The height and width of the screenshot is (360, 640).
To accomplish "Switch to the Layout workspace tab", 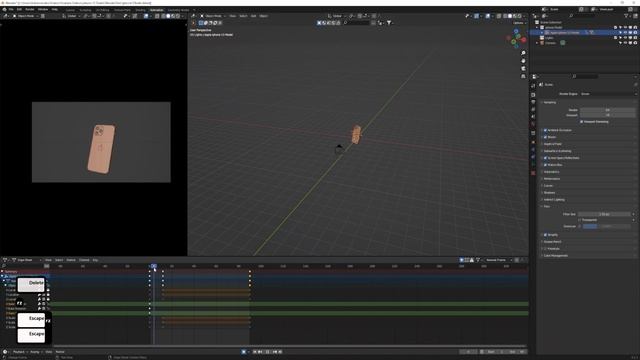I will [x=70, y=10].
